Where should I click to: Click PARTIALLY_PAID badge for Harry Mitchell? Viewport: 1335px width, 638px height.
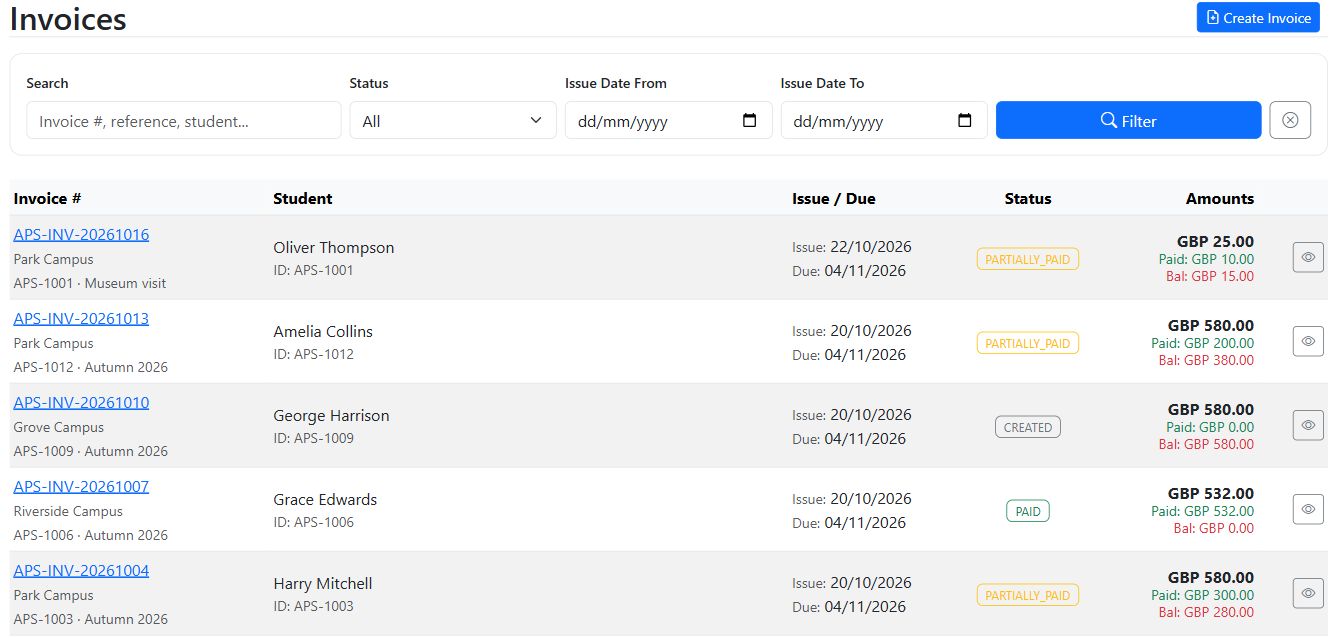pos(1028,595)
